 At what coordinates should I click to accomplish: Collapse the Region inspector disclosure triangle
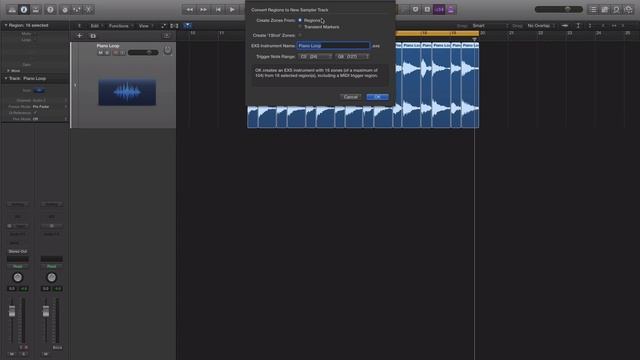click(x=6, y=25)
